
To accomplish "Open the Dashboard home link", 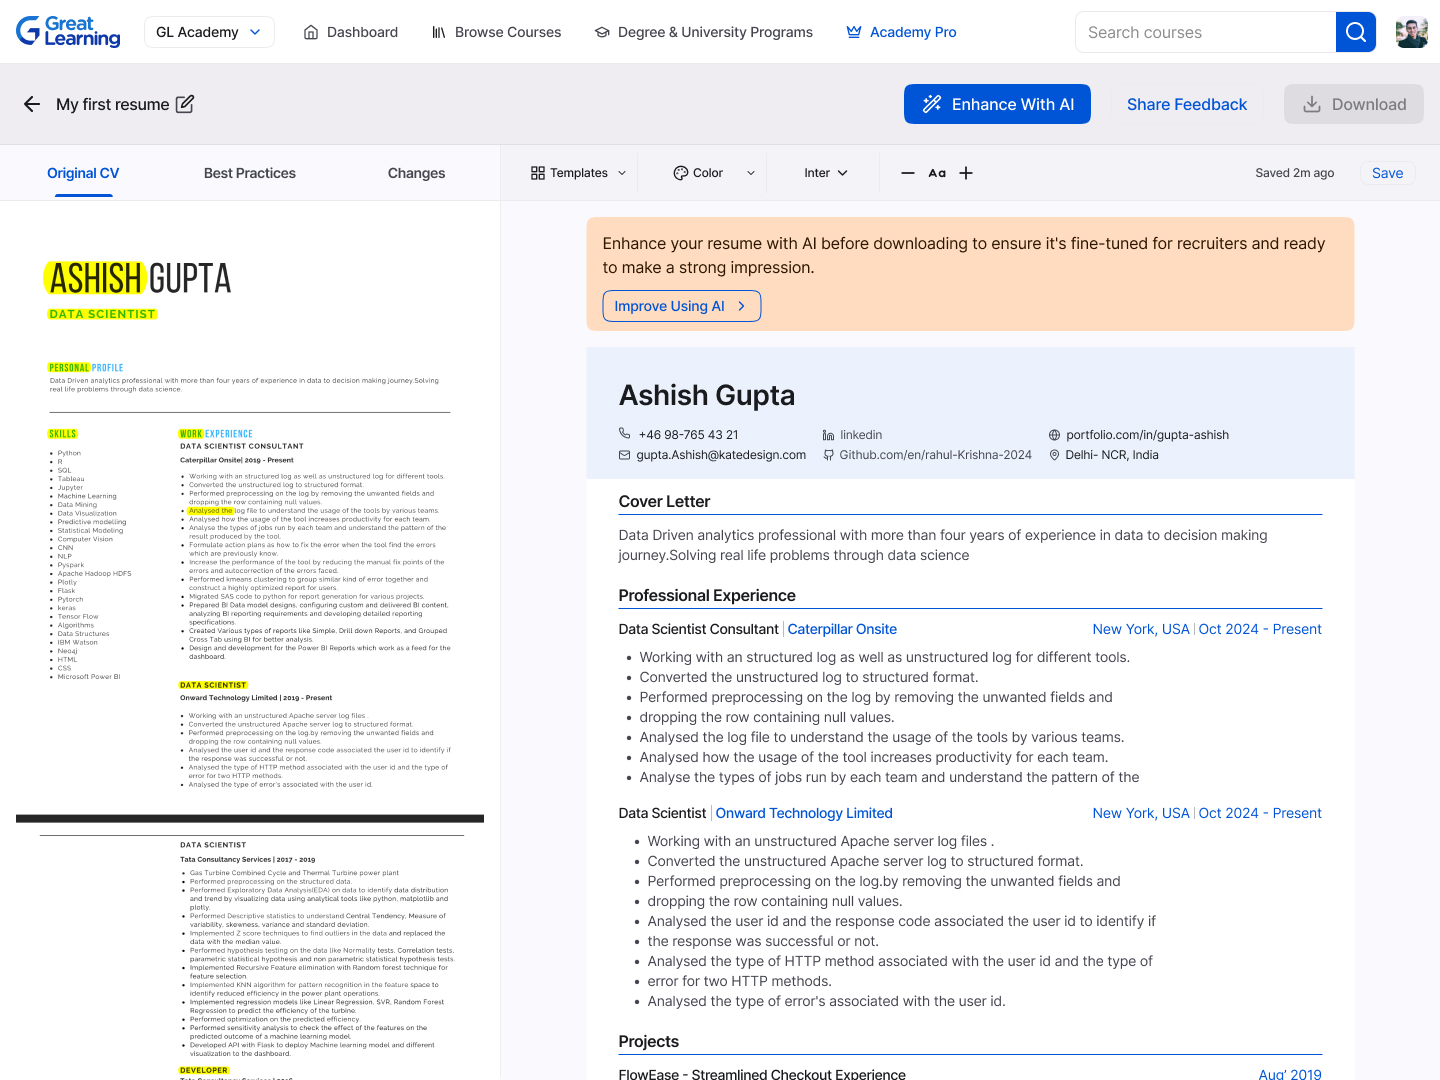I will coord(350,32).
